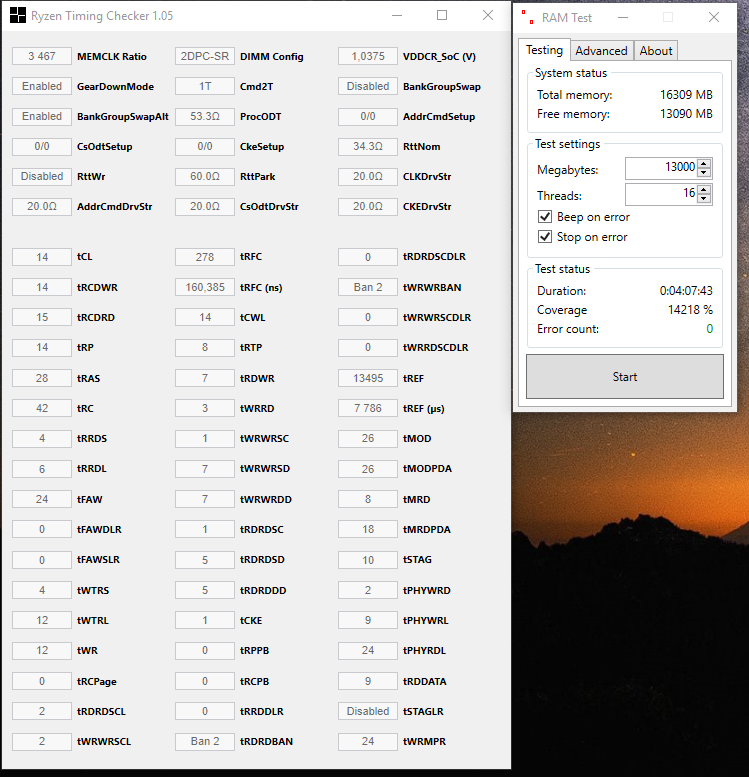Click the tWRMPR value 24
Viewport: 749px width, 777px height.
pos(368,741)
